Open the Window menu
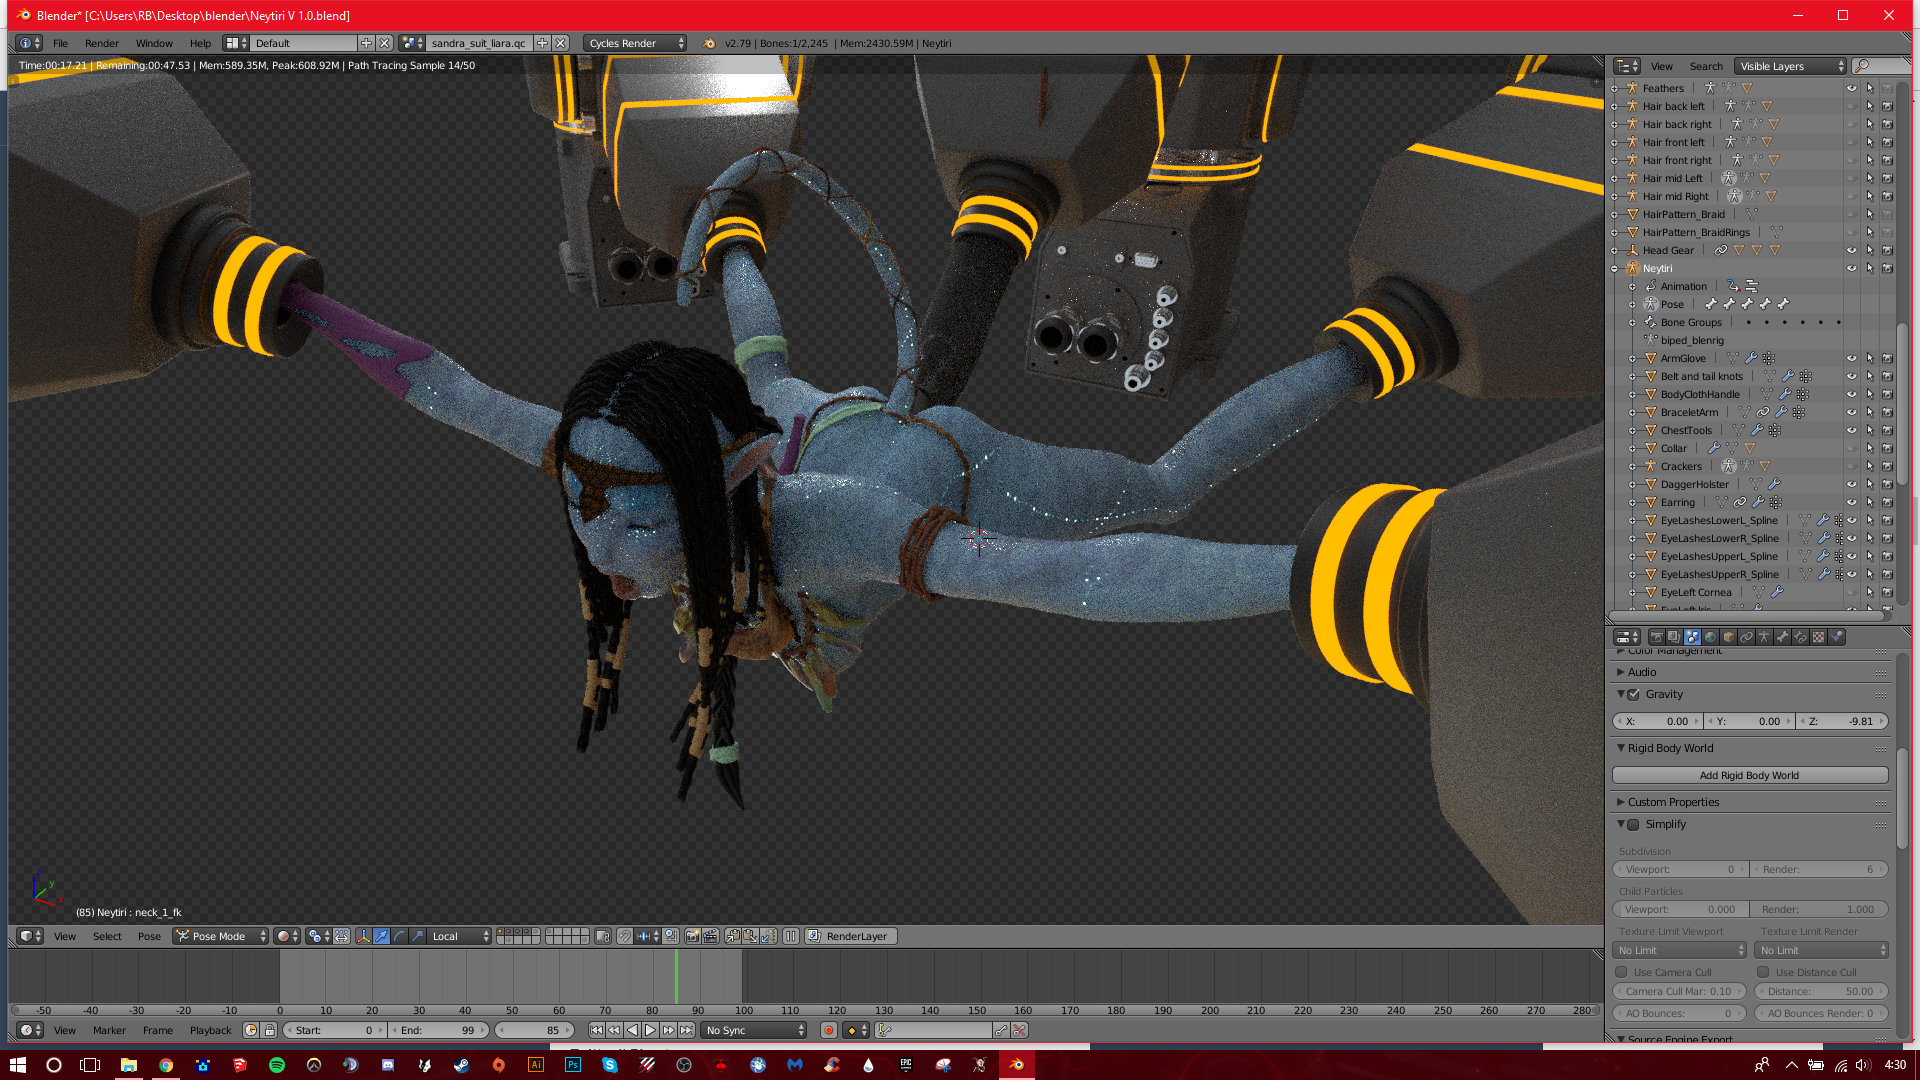This screenshot has height=1080, width=1920. pos(154,43)
